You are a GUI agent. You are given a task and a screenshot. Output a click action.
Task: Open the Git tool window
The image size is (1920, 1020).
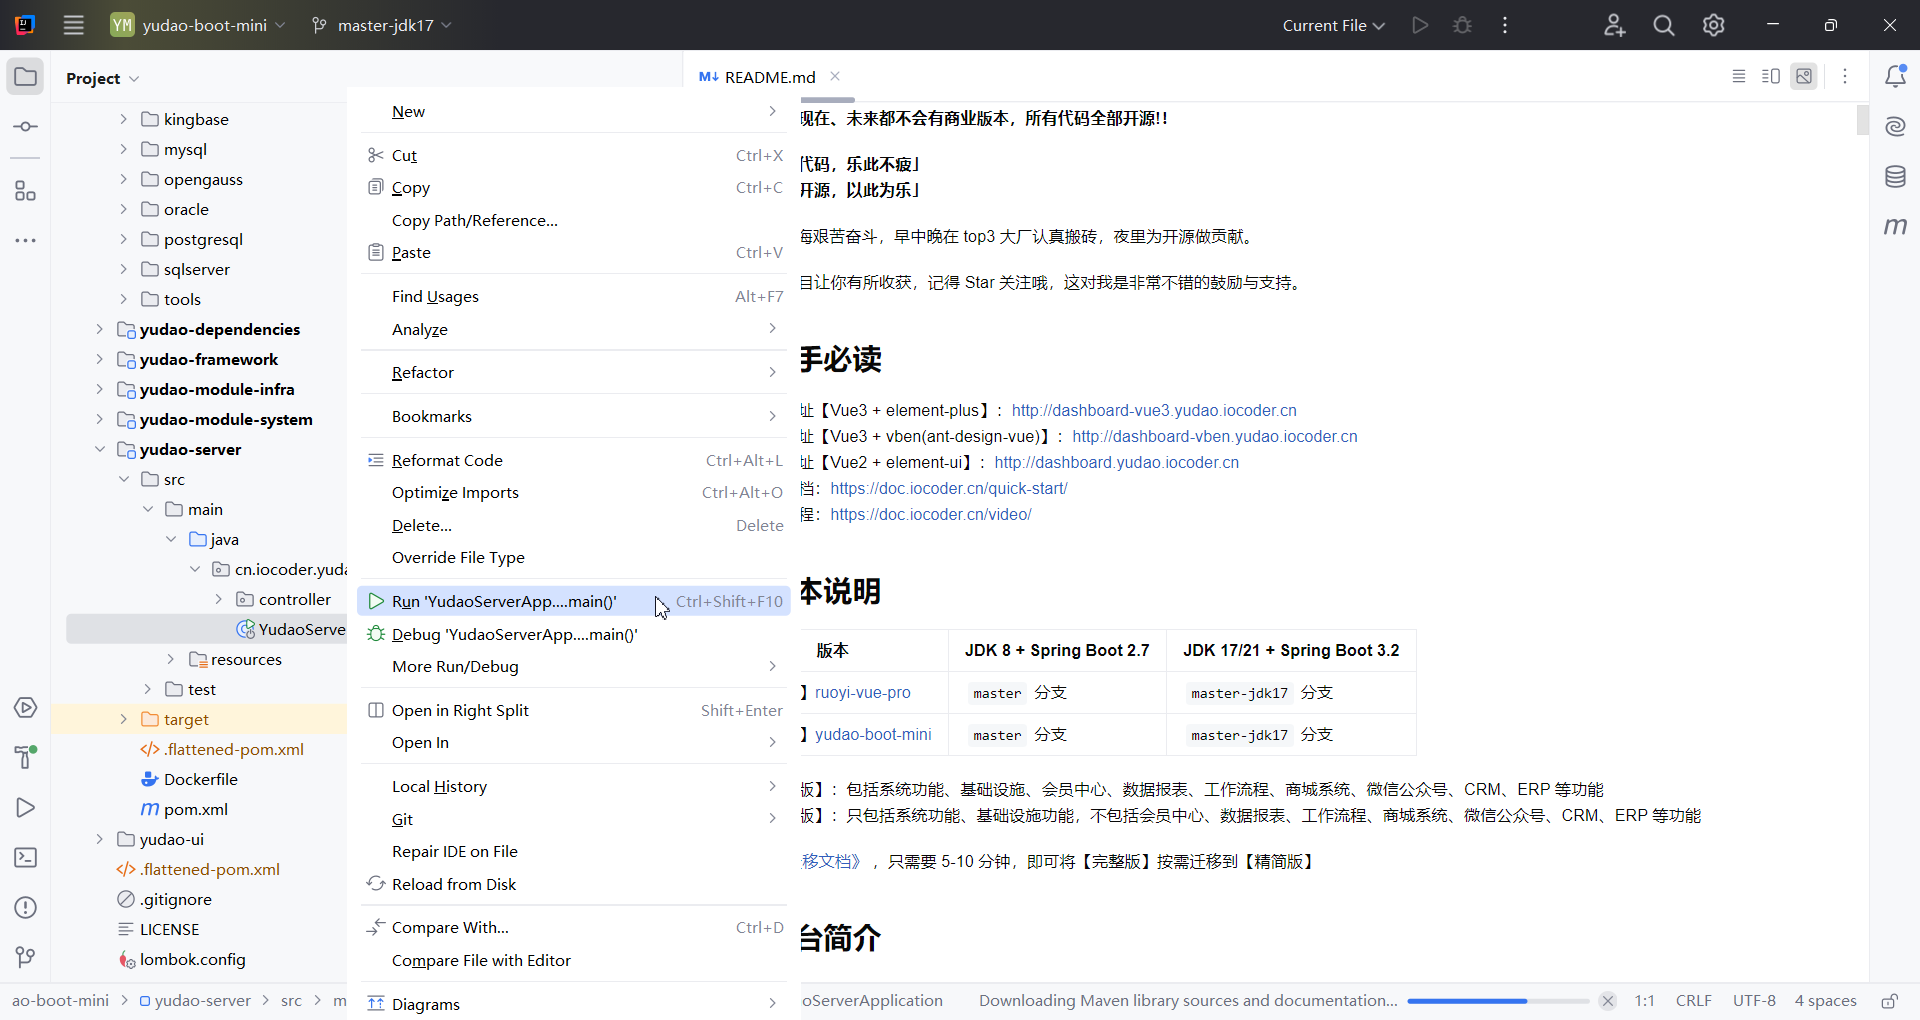pyautogui.click(x=25, y=958)
